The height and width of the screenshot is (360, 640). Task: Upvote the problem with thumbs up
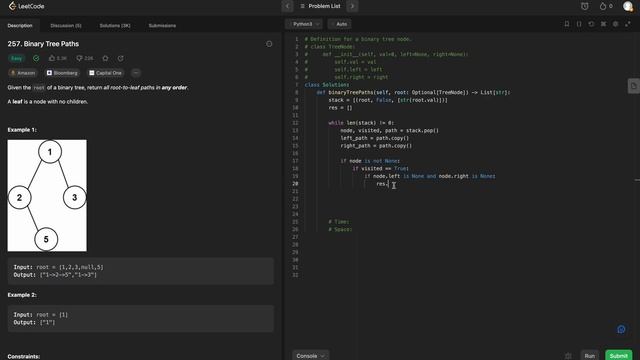(x=58, y=58)
